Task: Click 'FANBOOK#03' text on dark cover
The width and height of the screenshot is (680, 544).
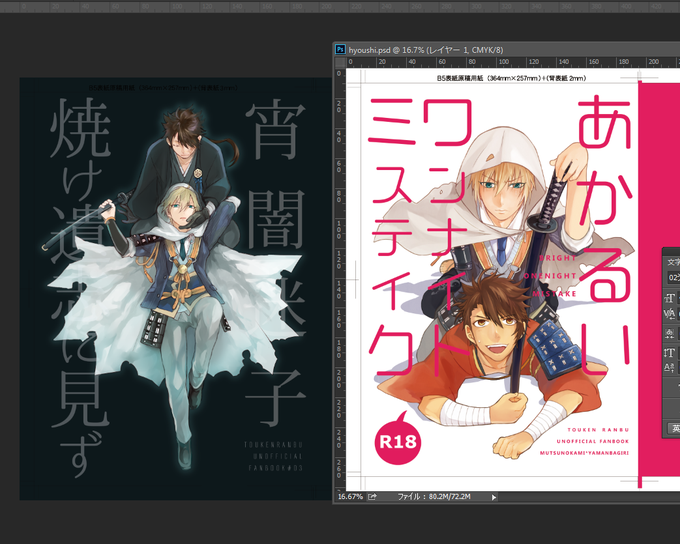Action: pyautogui.click(x=275, y=468)
